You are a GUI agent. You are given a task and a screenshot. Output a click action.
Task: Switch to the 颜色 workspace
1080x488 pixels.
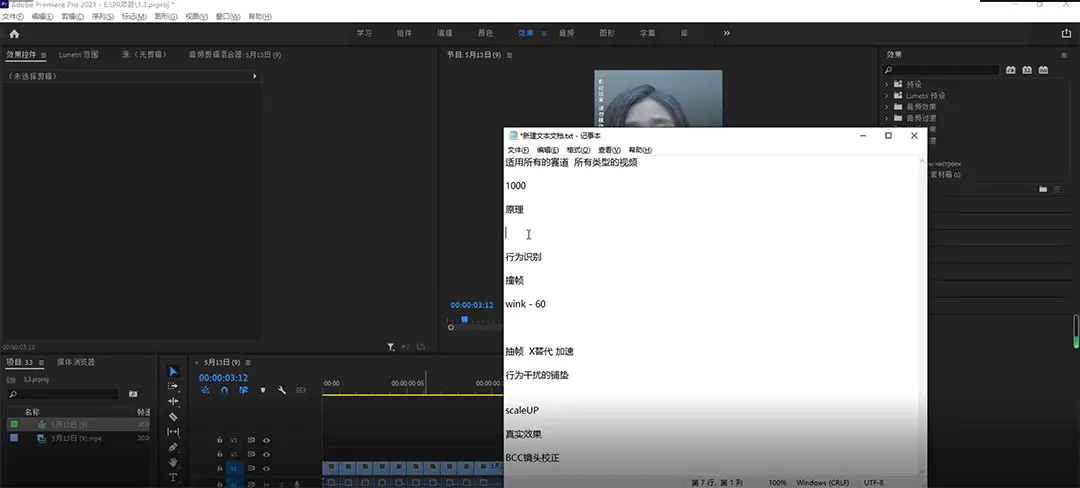pos(484,33)
